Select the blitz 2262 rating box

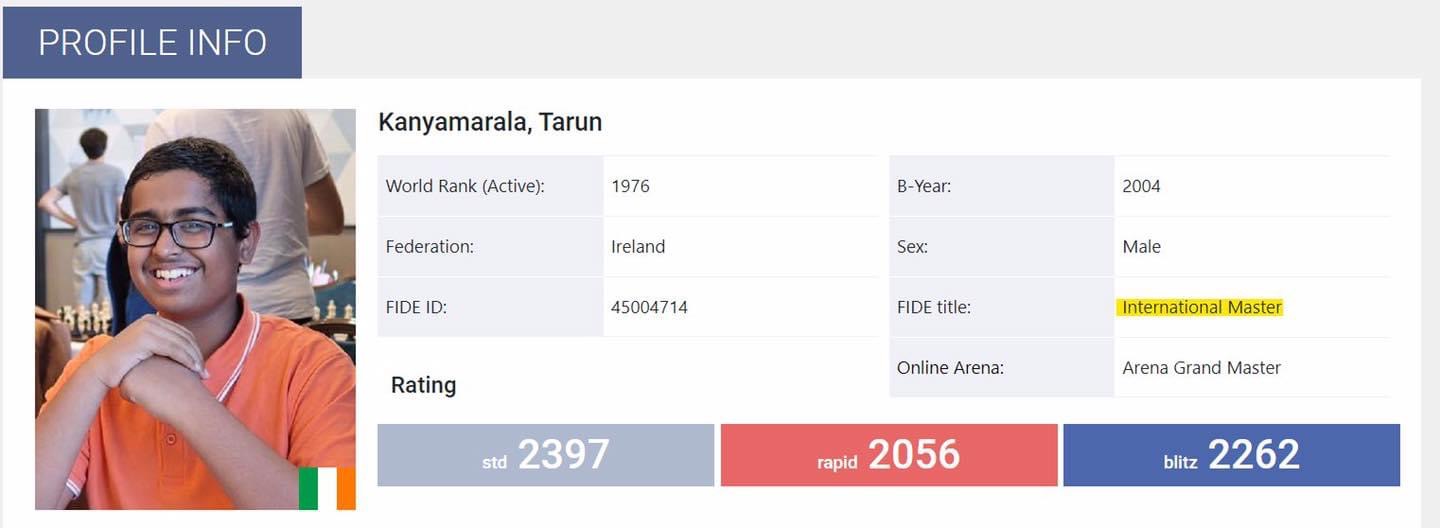tap(1231, 455)
